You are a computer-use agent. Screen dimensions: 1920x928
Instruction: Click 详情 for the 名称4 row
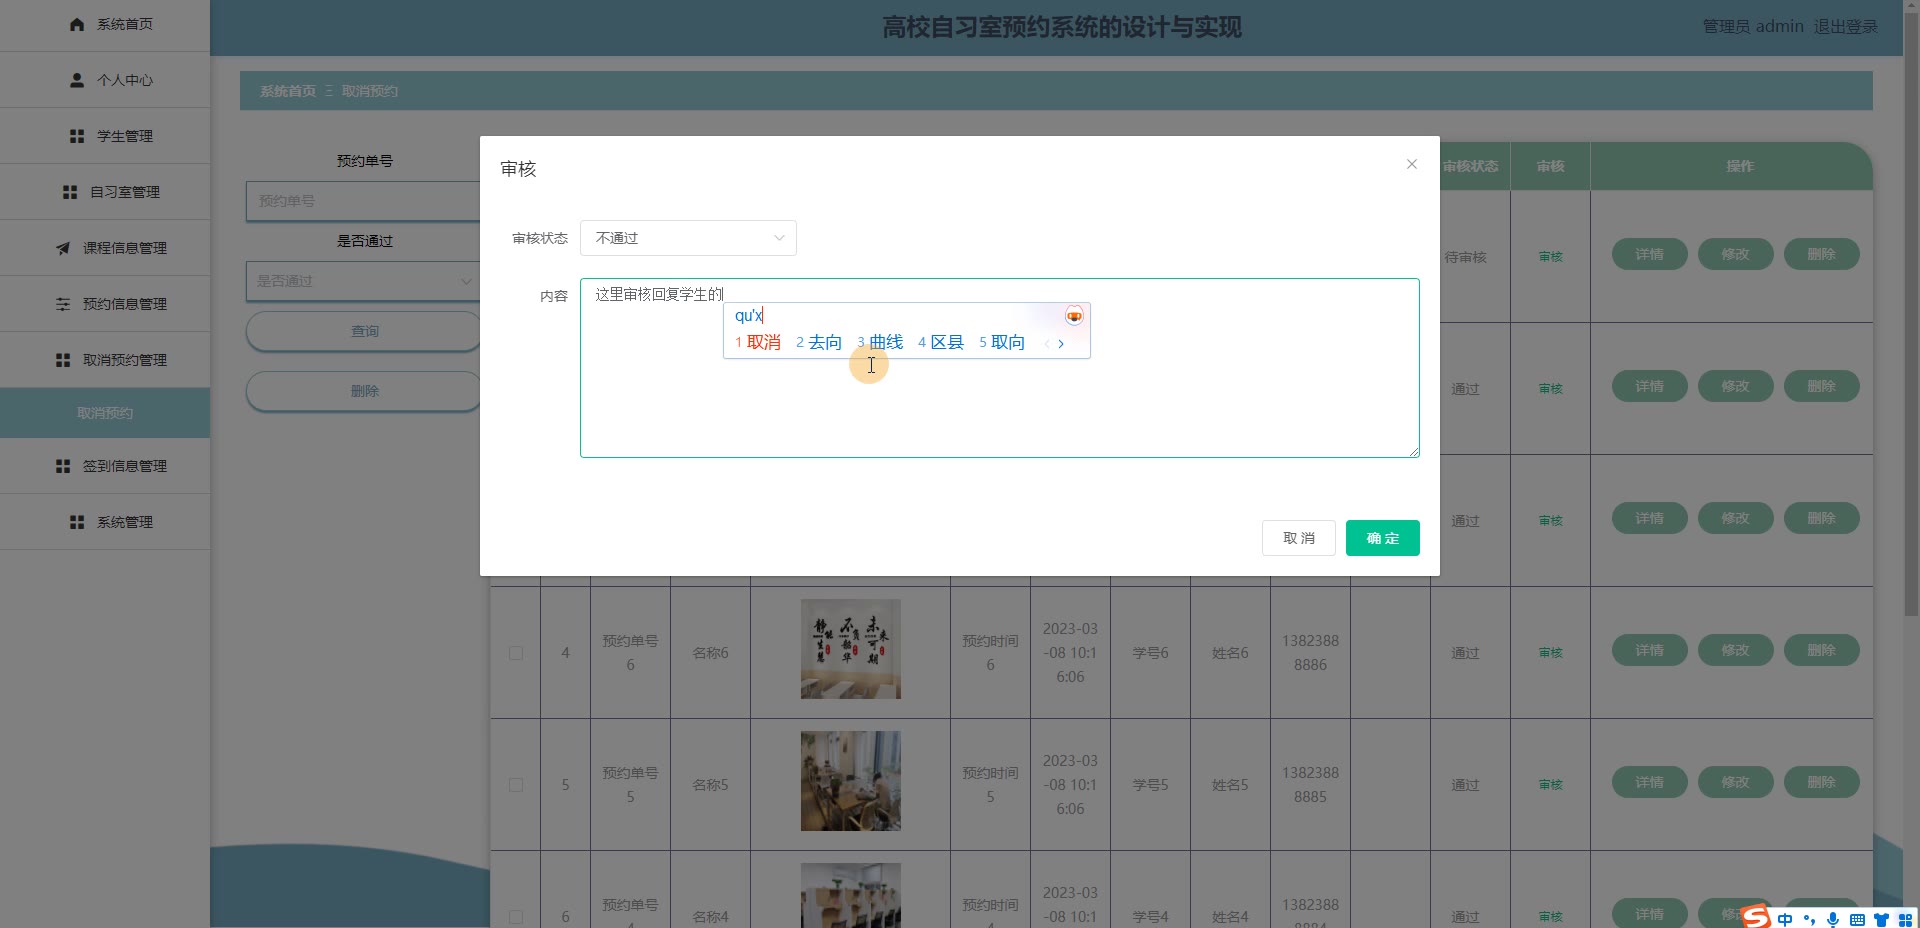(x=1650, y=913)
